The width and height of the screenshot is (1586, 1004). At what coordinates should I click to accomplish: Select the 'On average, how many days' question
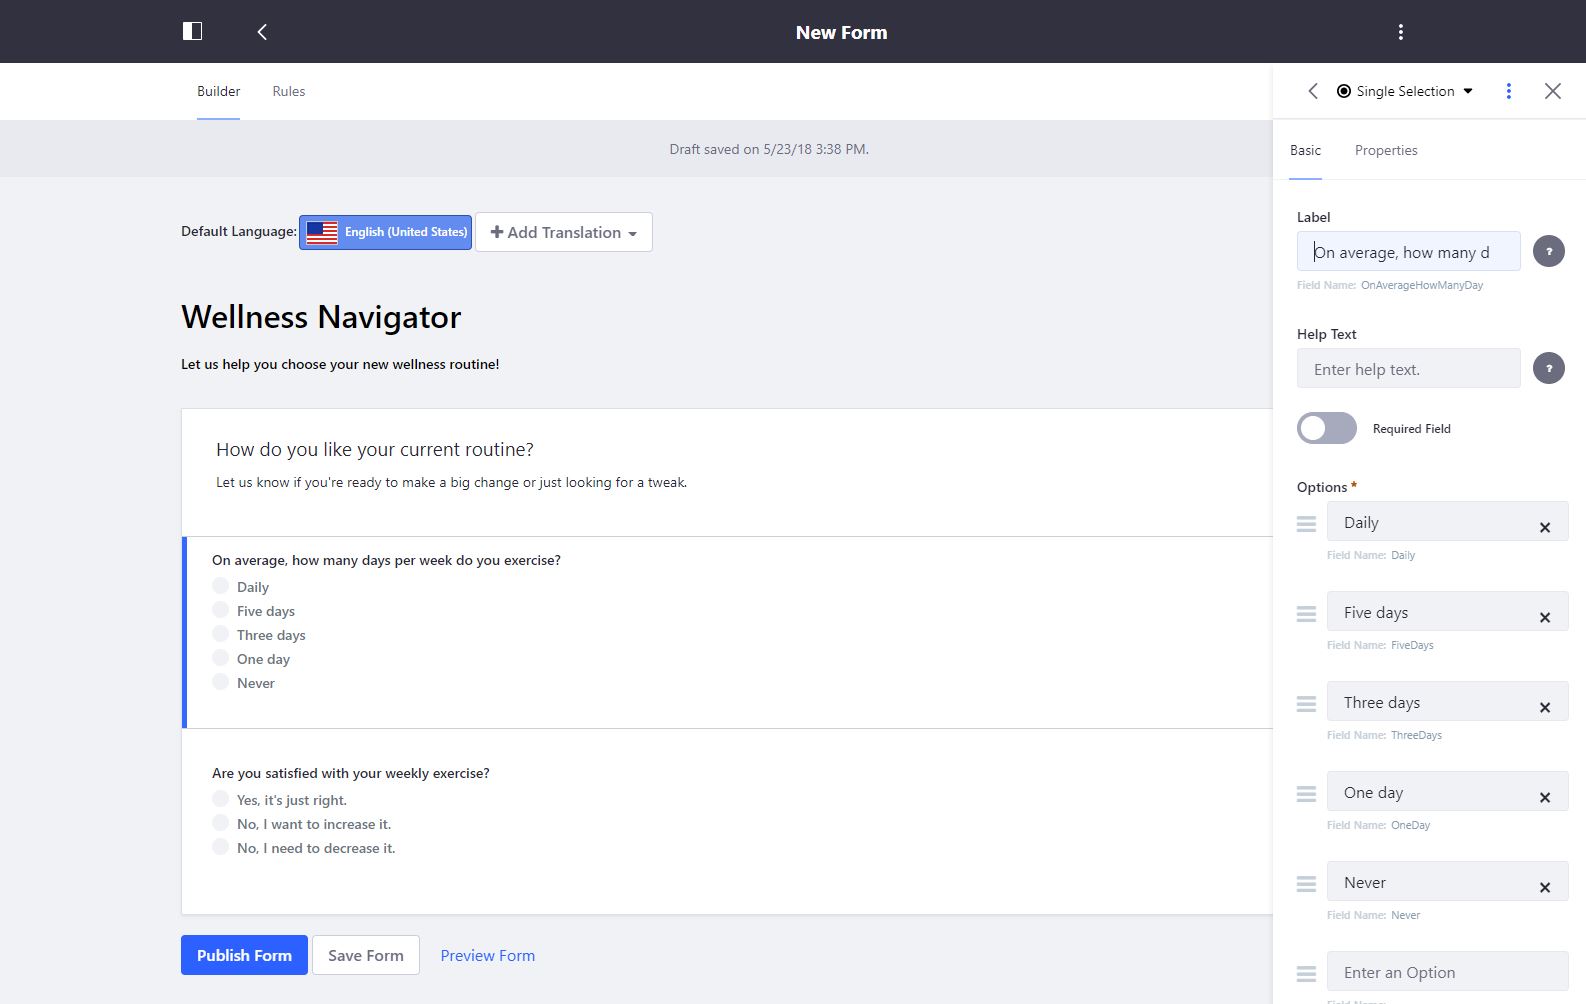tap(386, 560)
